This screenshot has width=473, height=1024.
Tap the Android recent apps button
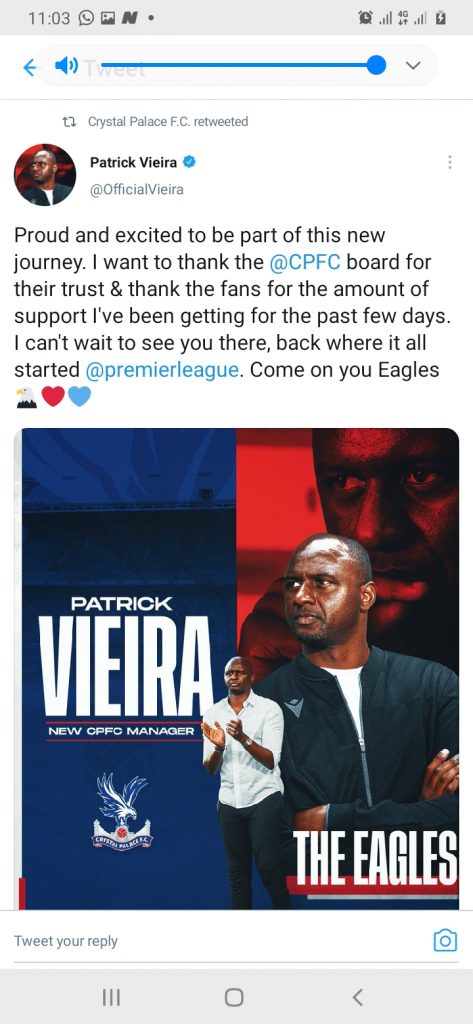point(111,997)
